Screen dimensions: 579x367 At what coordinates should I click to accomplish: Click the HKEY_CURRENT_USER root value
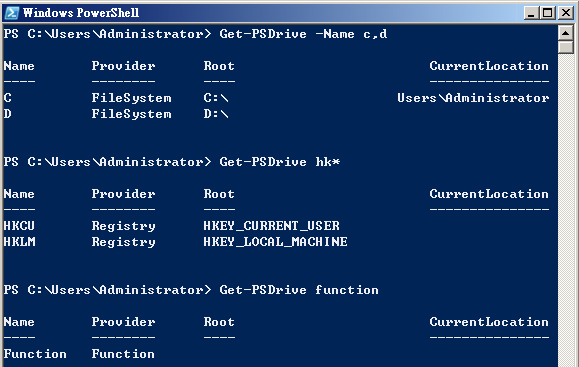271,226
